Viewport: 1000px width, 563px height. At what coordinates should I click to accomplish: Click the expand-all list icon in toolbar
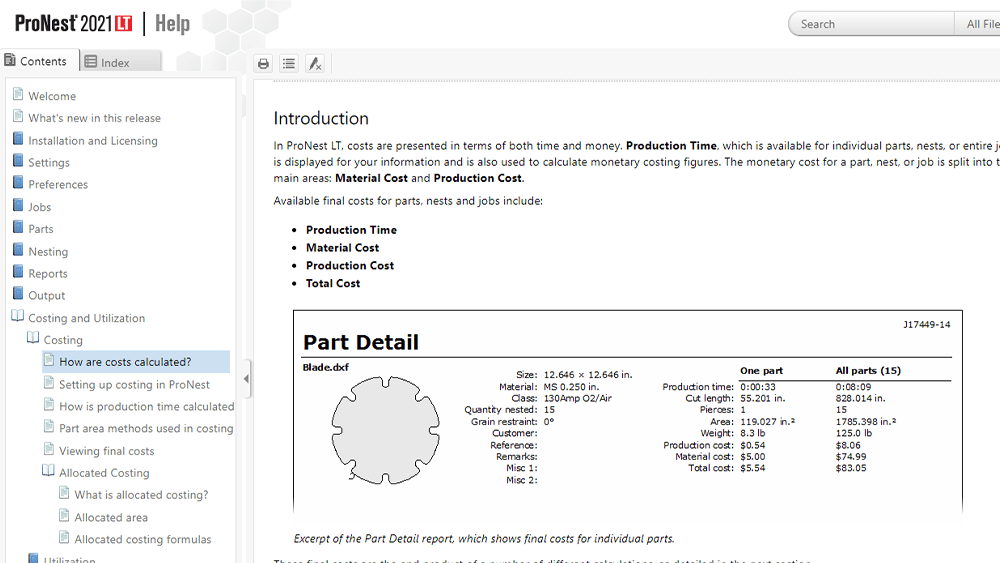click(289, 64)
